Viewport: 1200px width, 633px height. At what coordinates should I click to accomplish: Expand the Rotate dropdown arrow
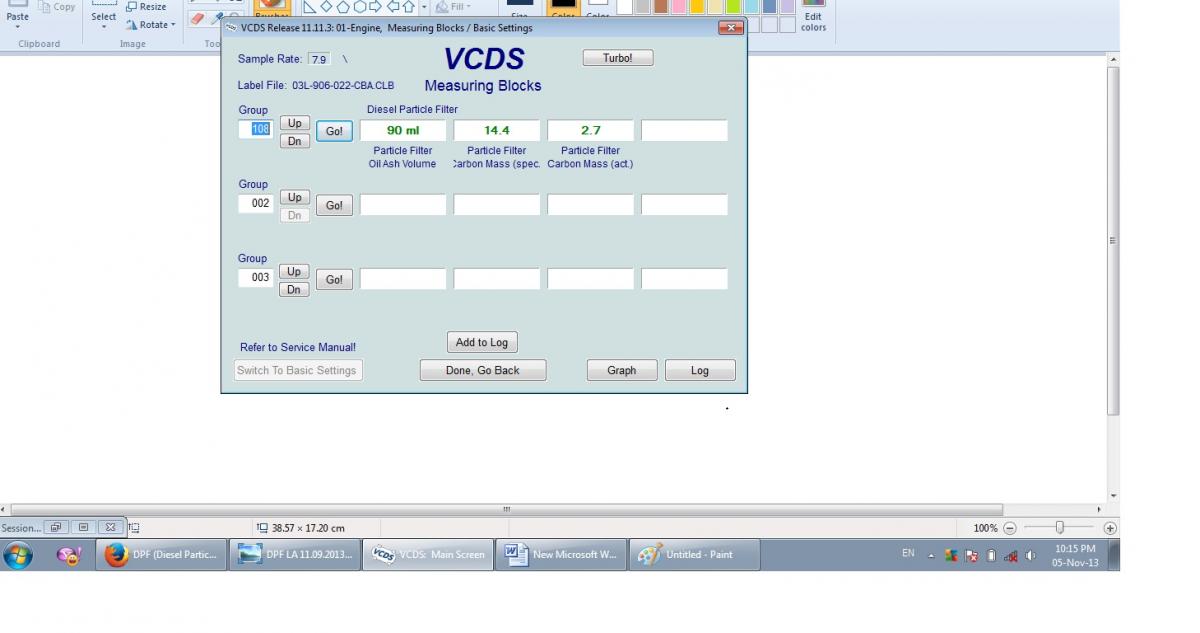[173, 25]
